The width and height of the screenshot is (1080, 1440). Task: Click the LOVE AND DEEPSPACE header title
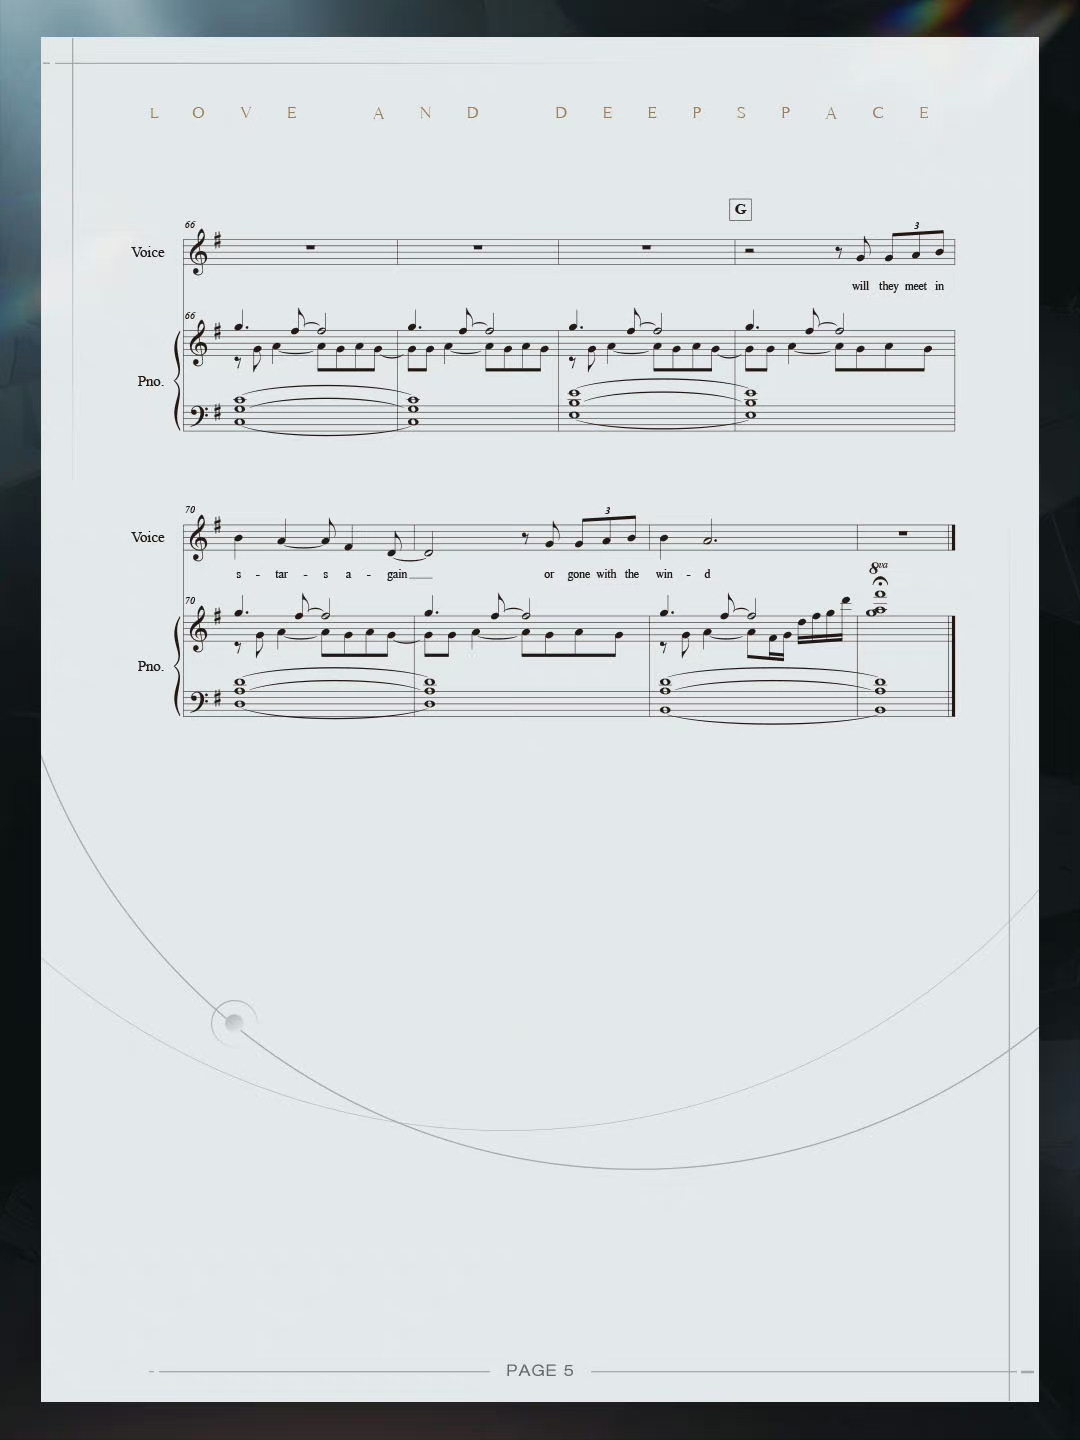(x=540, y=113)
